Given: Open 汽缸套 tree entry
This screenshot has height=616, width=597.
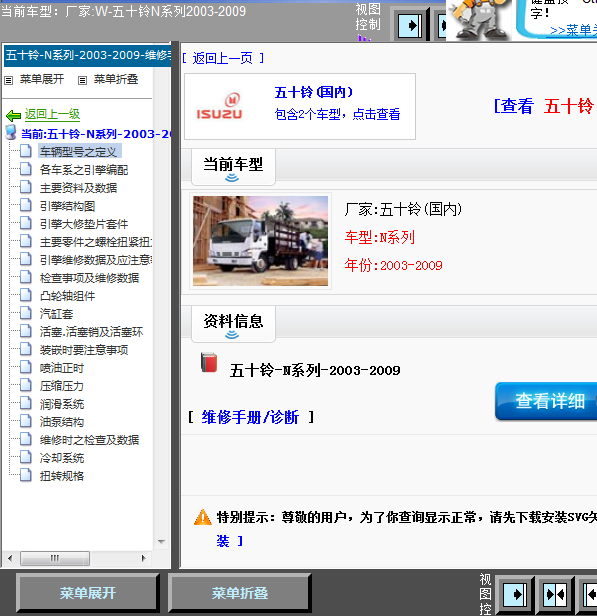Looking at the screenshot, I should click(x=57, y=314).
